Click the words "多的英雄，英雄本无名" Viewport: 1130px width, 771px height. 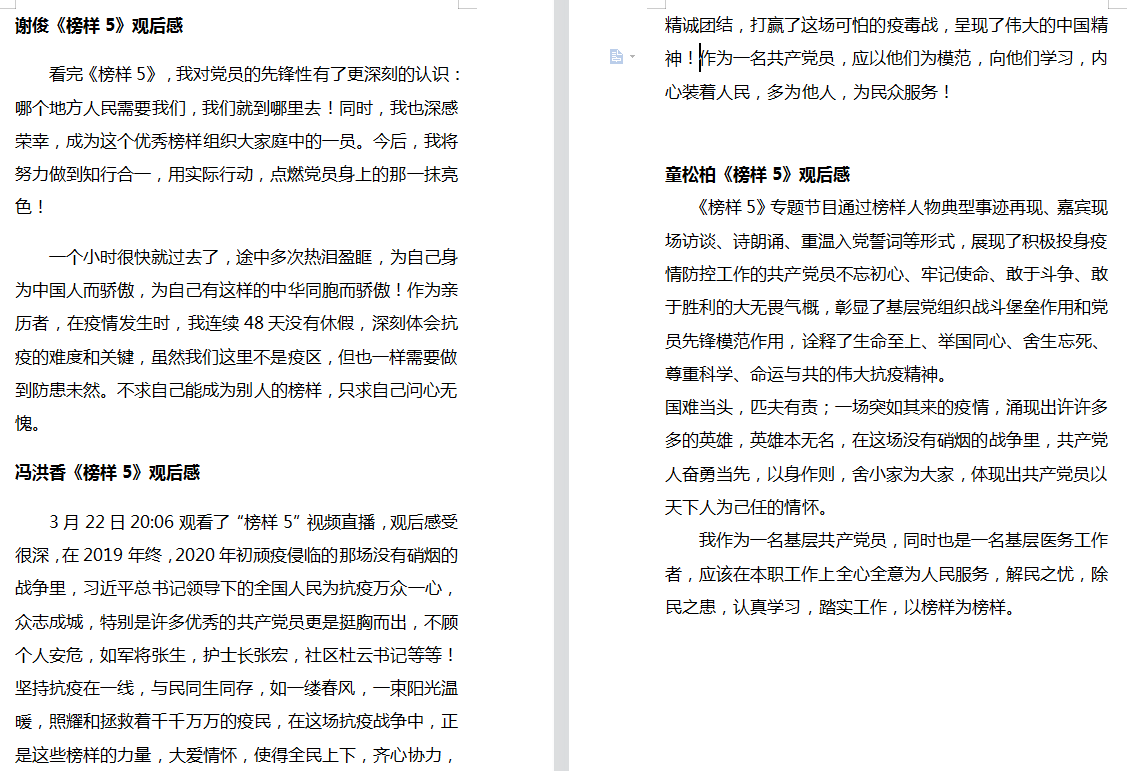pos(749,440)
